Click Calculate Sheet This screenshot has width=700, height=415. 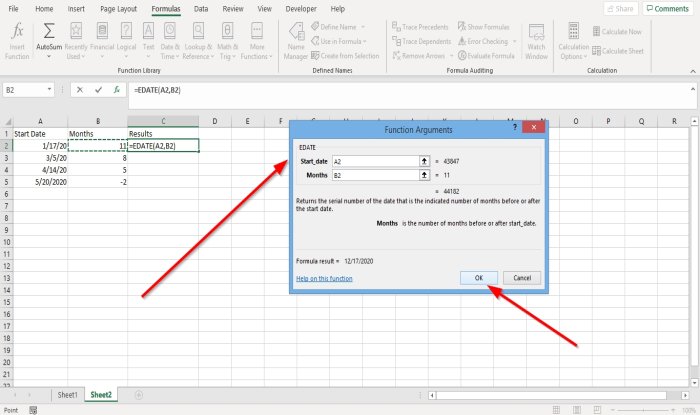tap(618, 51)
